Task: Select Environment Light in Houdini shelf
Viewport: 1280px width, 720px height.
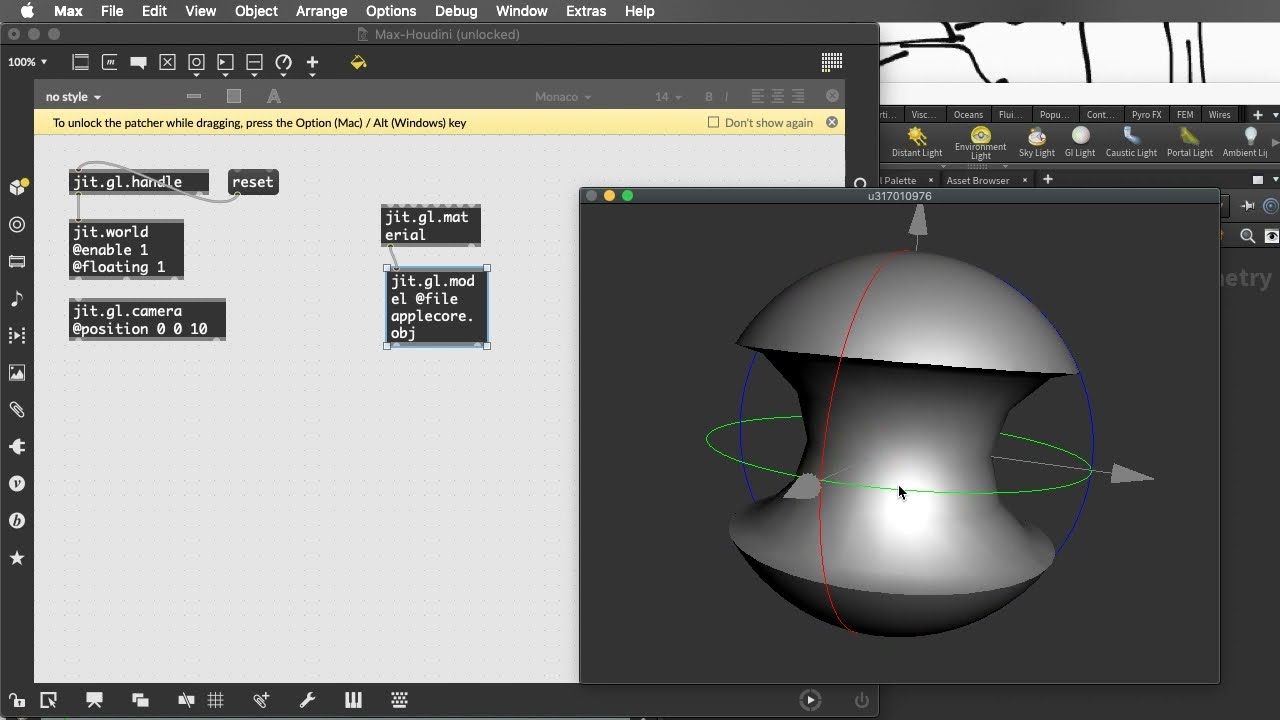Action: 980,142
